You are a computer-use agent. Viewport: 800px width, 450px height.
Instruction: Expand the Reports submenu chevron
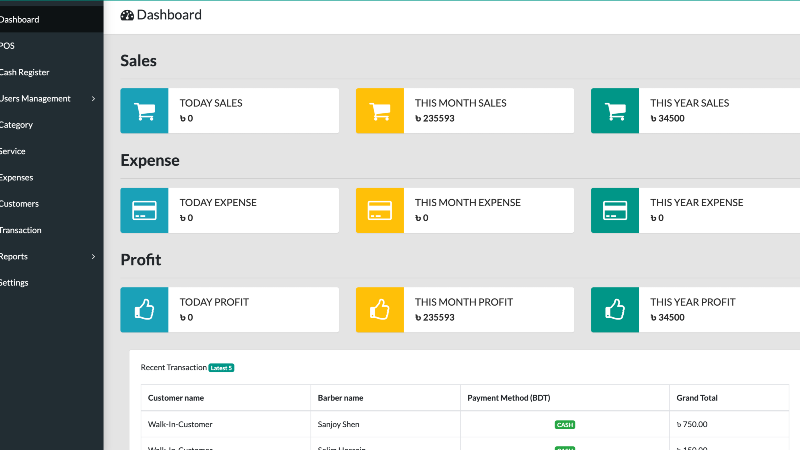click(93, 257)
